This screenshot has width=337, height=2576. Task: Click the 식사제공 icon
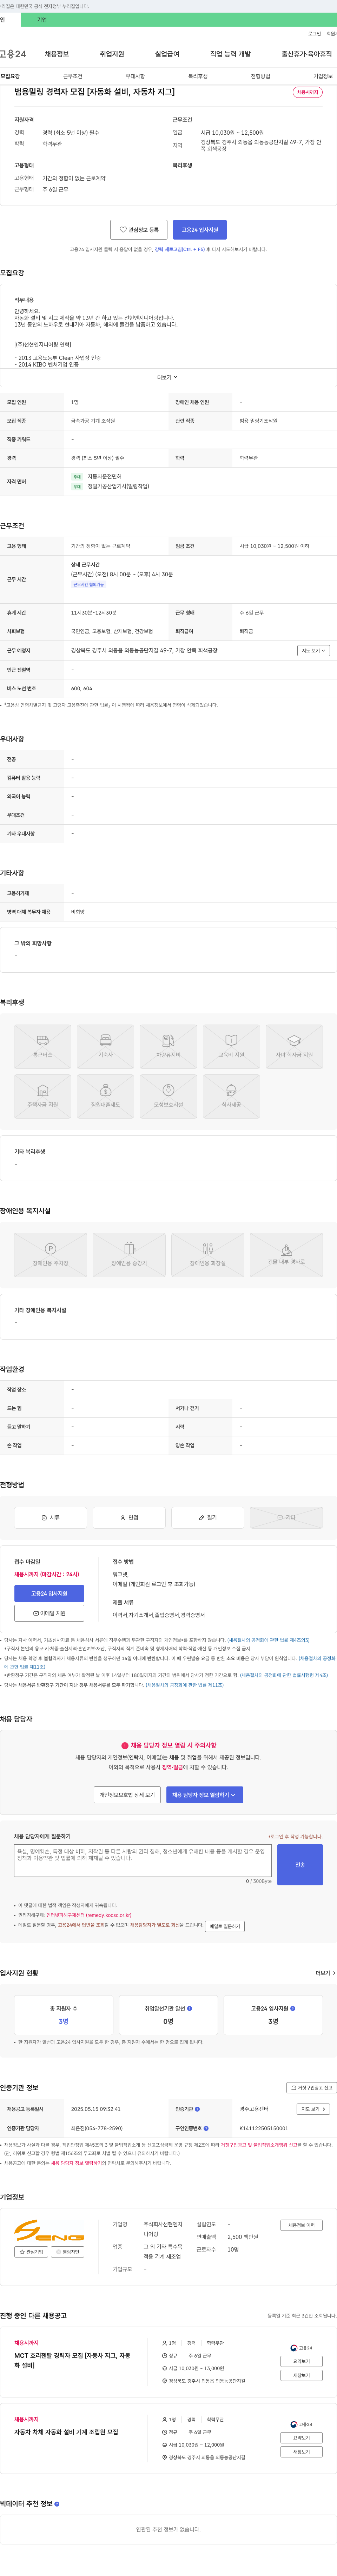click(231, 1096)
